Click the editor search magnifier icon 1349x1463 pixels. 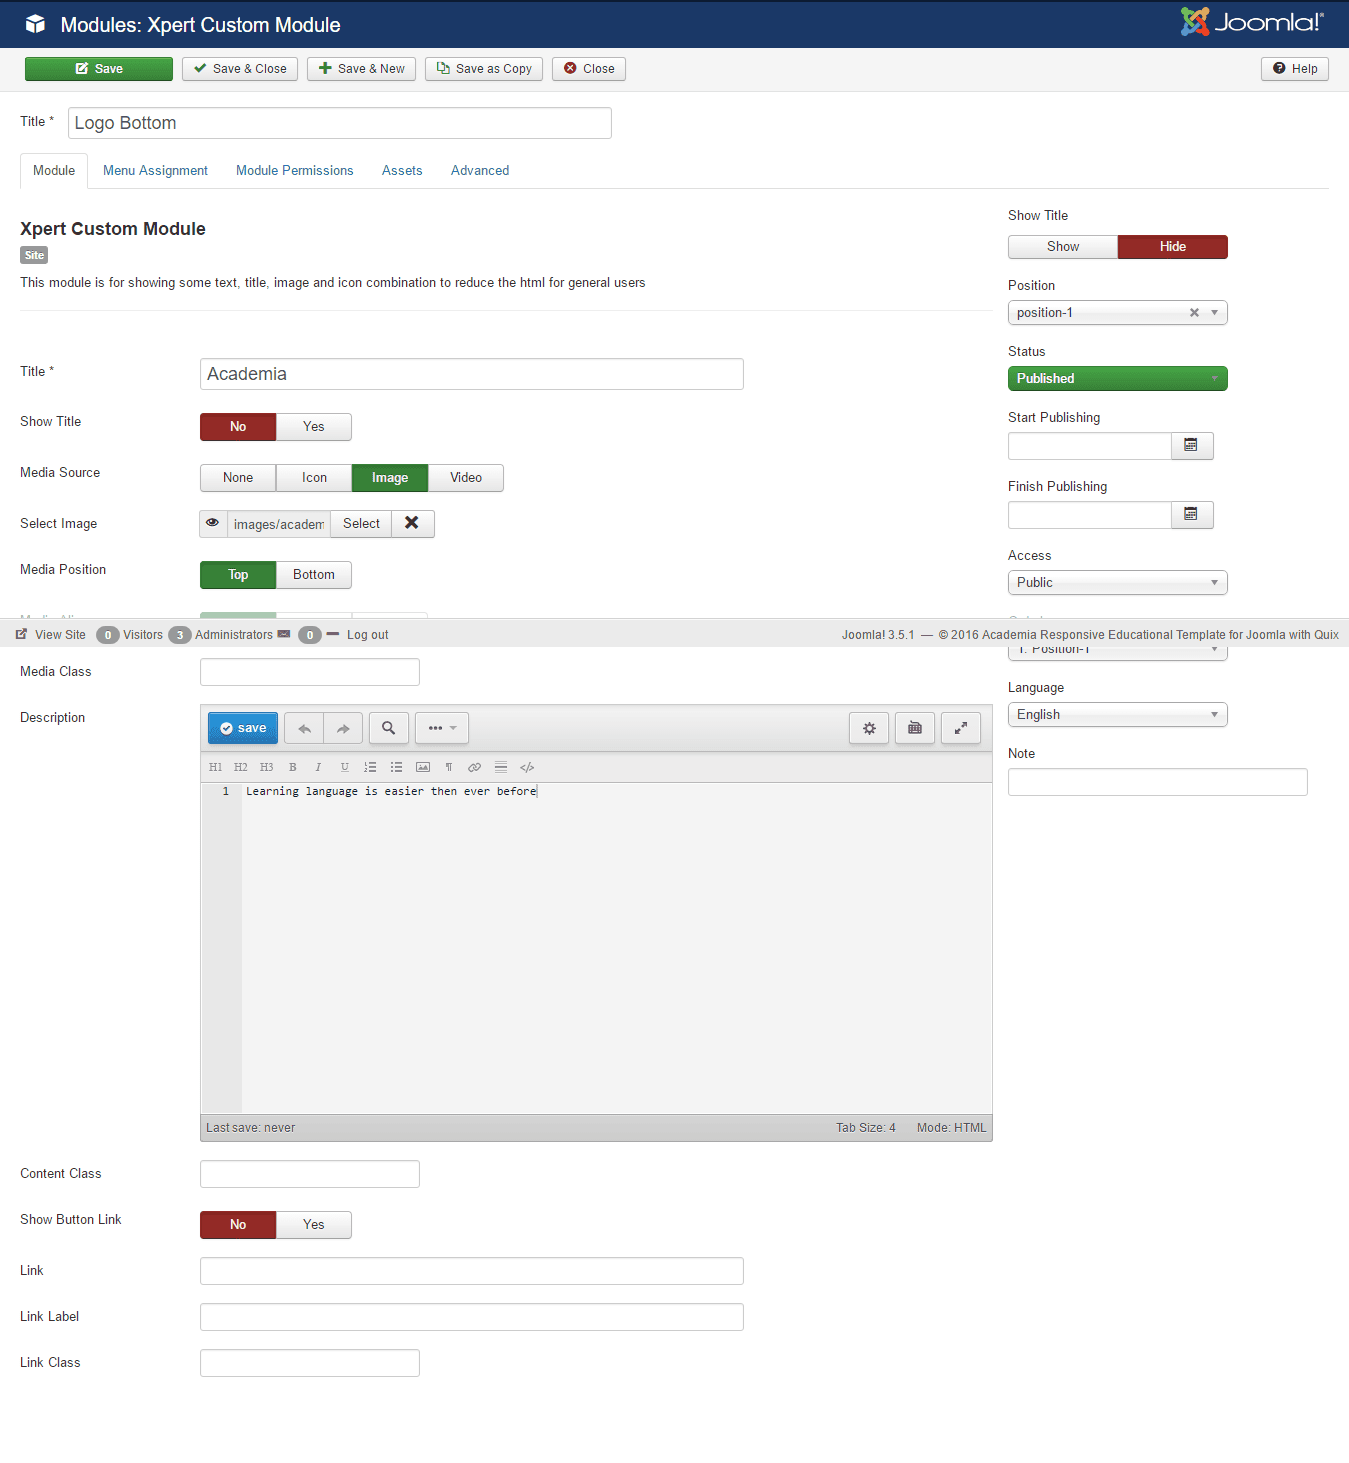388,728
